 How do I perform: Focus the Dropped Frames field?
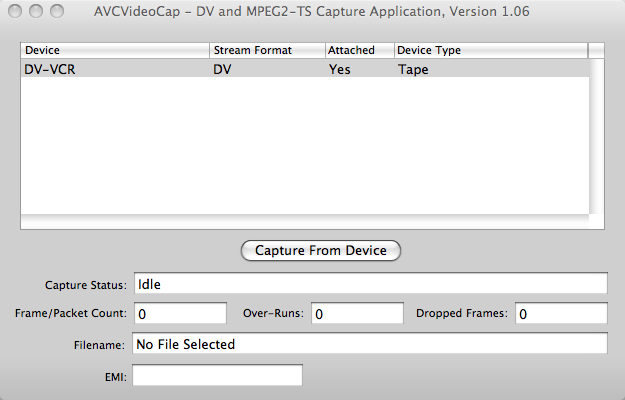coord(561,313)
